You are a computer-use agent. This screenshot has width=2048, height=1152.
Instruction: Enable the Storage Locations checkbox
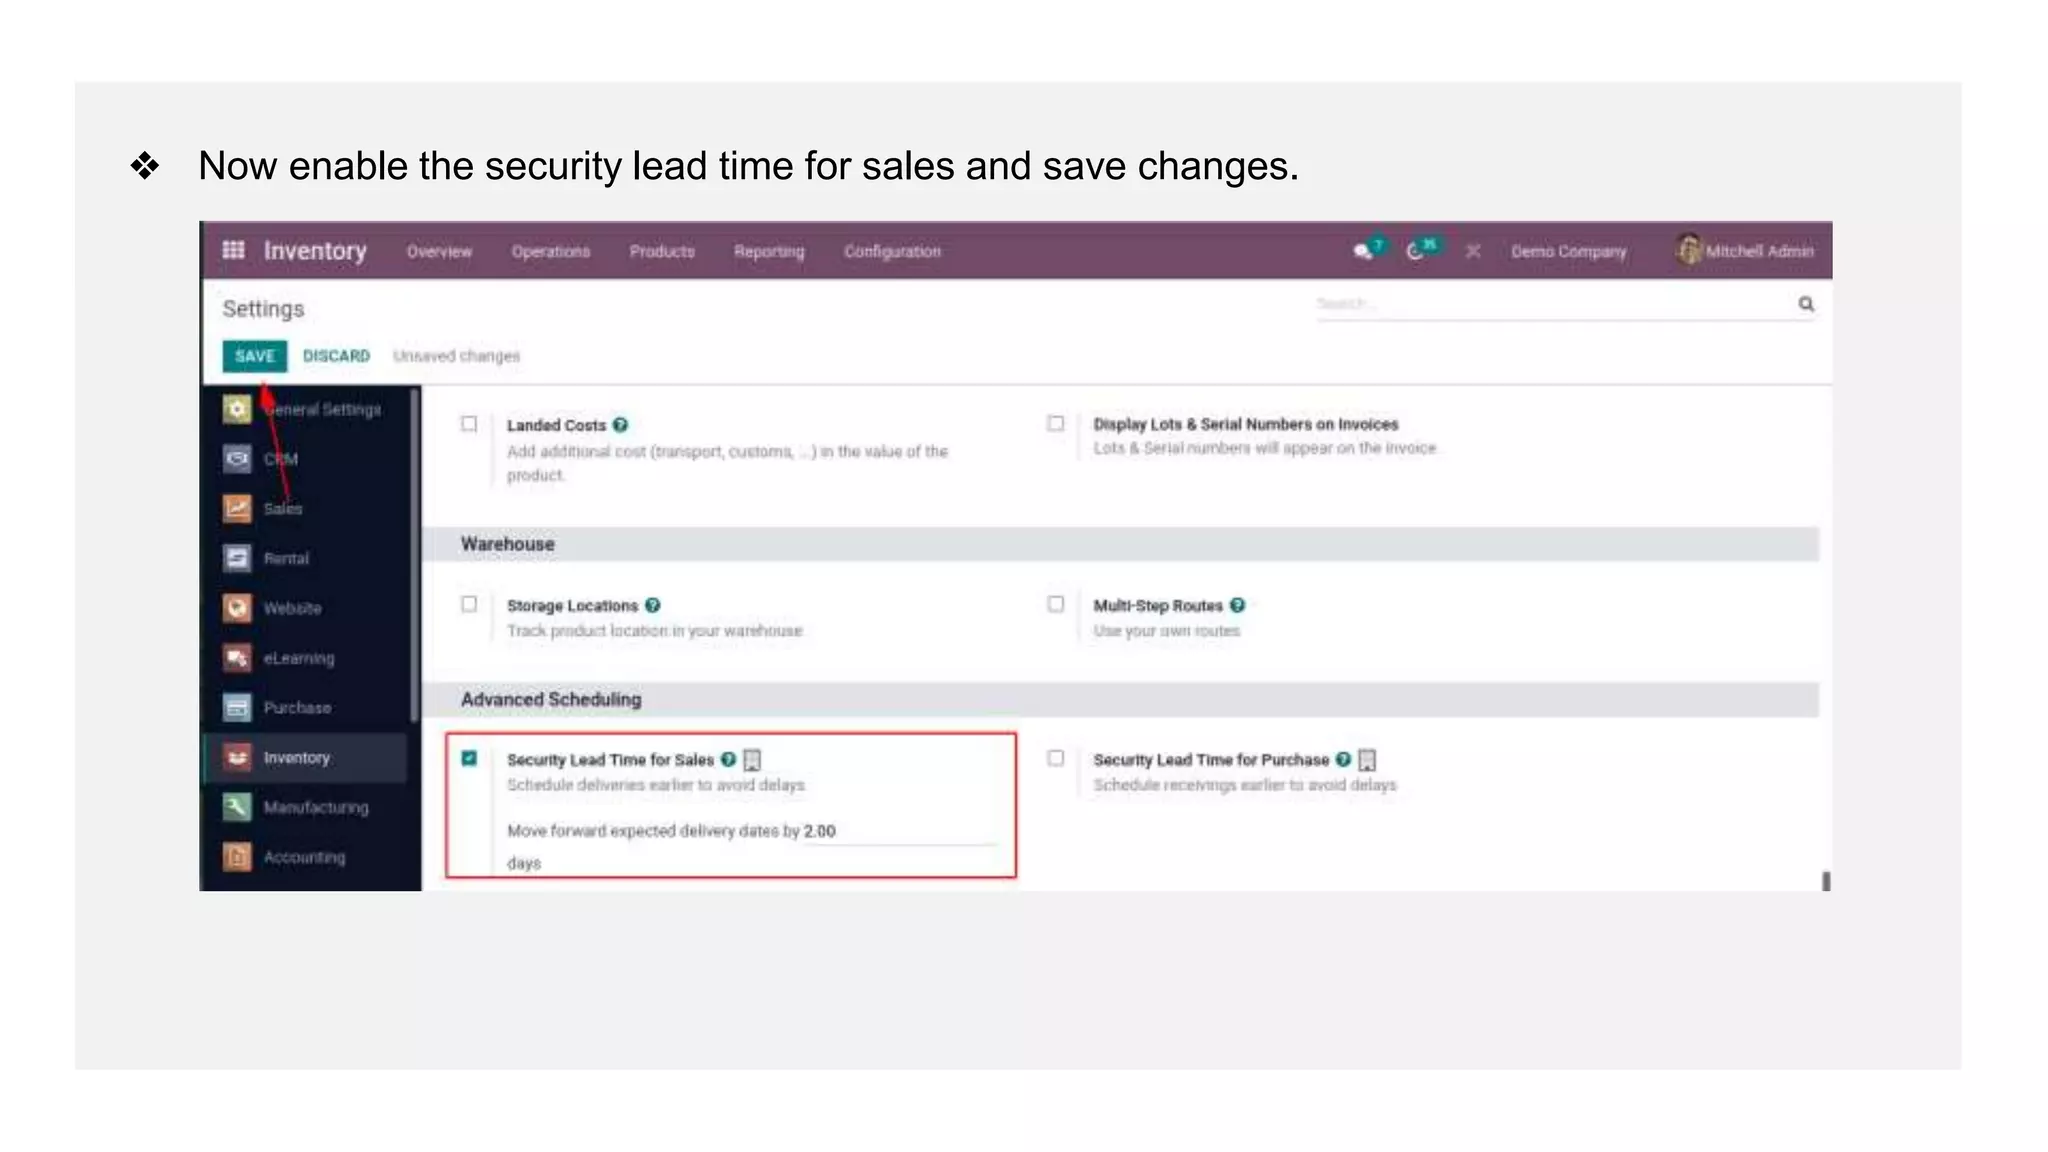click(469, 604)
